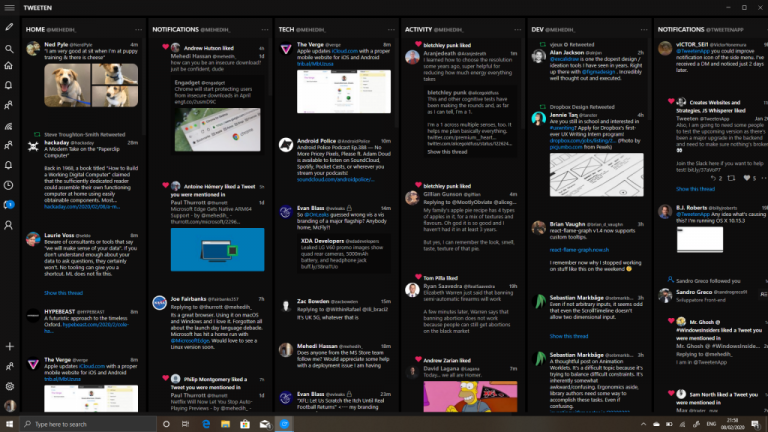This screenshot has height=432, width=768.
Task: Open TECH column options menu
Action: pyautogui.click(x=391, y=30)
